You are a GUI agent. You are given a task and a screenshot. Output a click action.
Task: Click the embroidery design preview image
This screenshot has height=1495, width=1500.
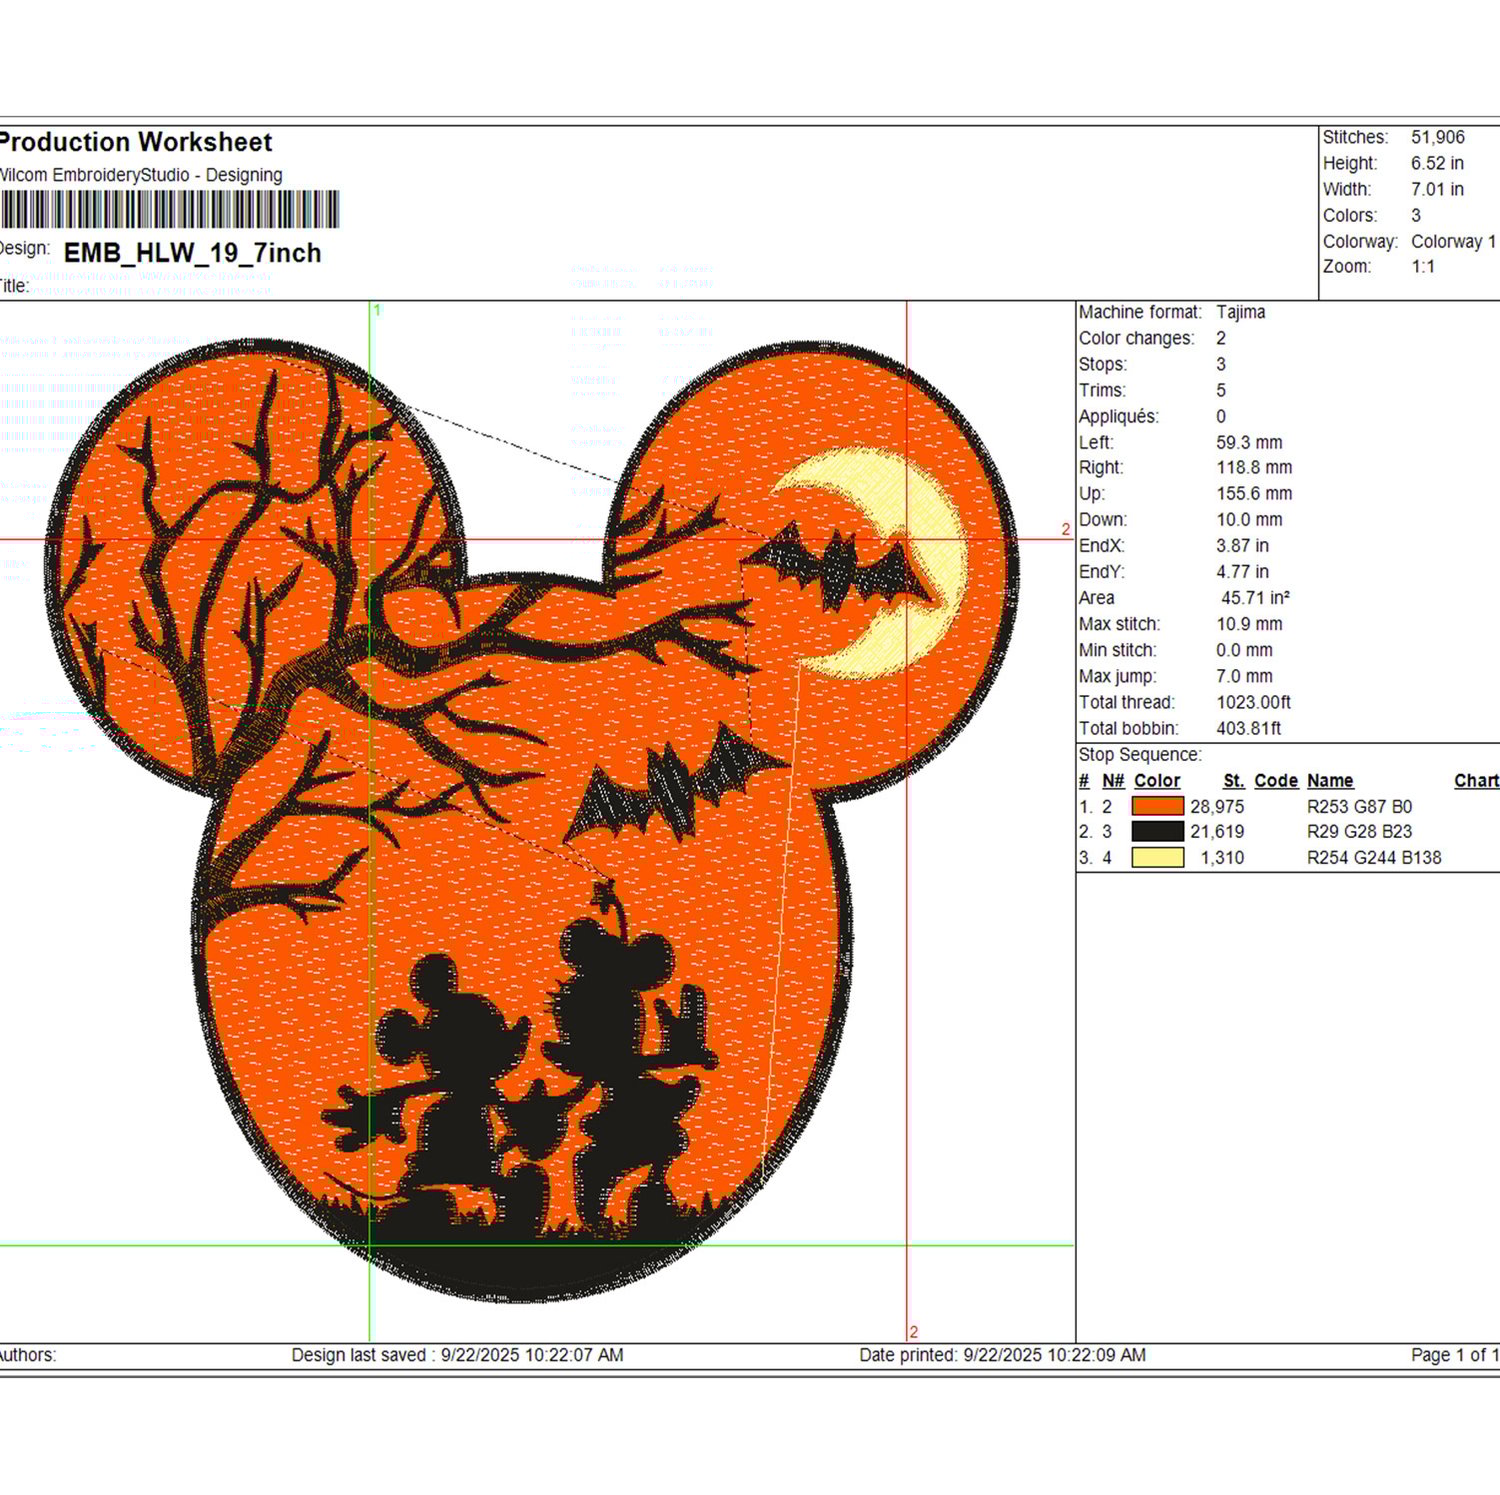[533, 820]
